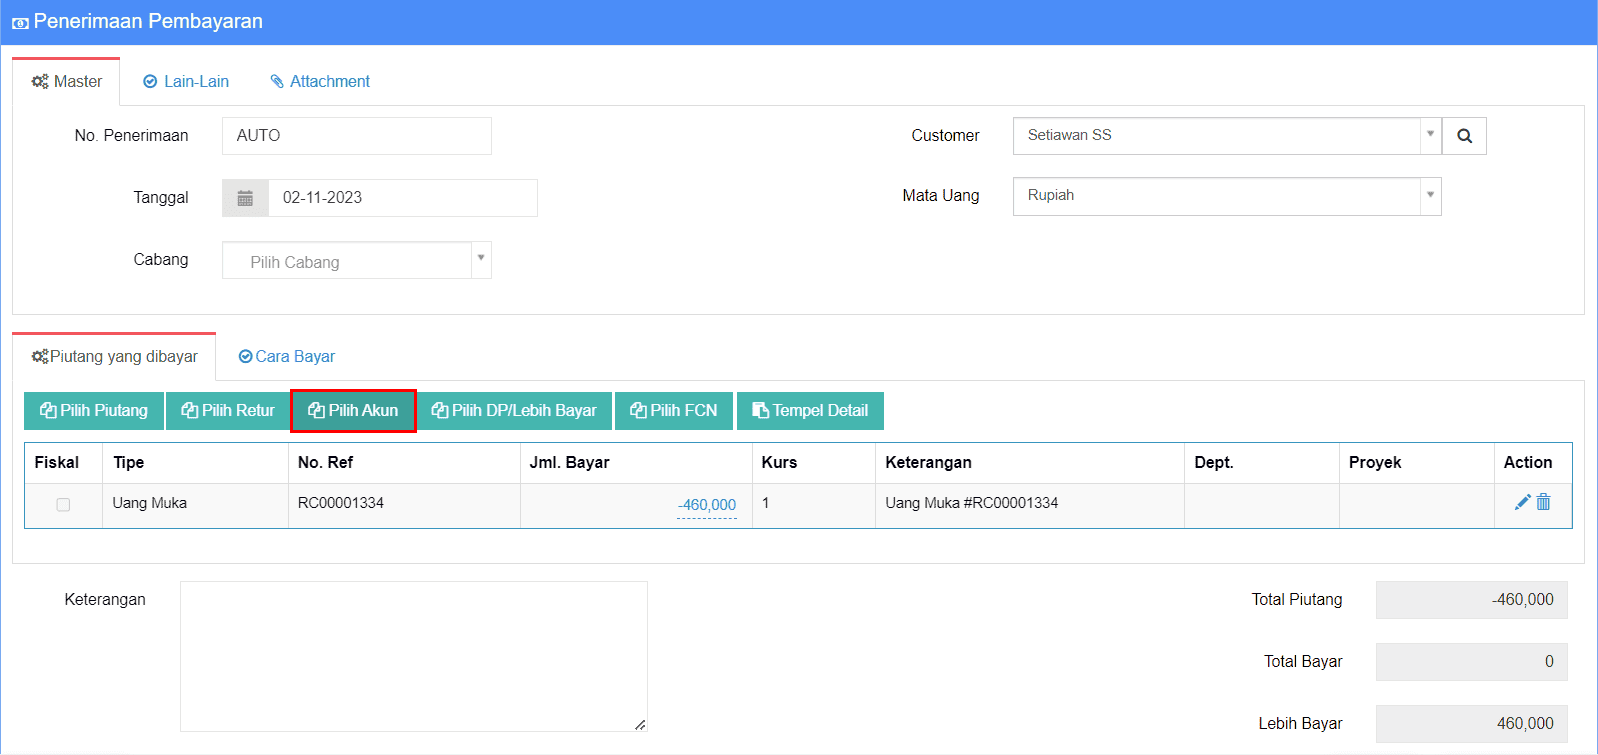
Task: Click the Total Bayar field
Action: tap(1472, 662)
